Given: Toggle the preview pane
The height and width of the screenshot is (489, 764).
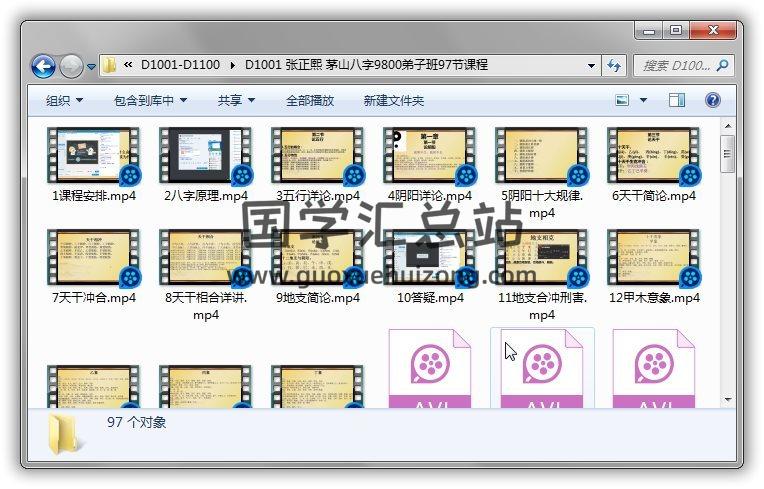Looking at the screenshot, I should pos(677,100).
